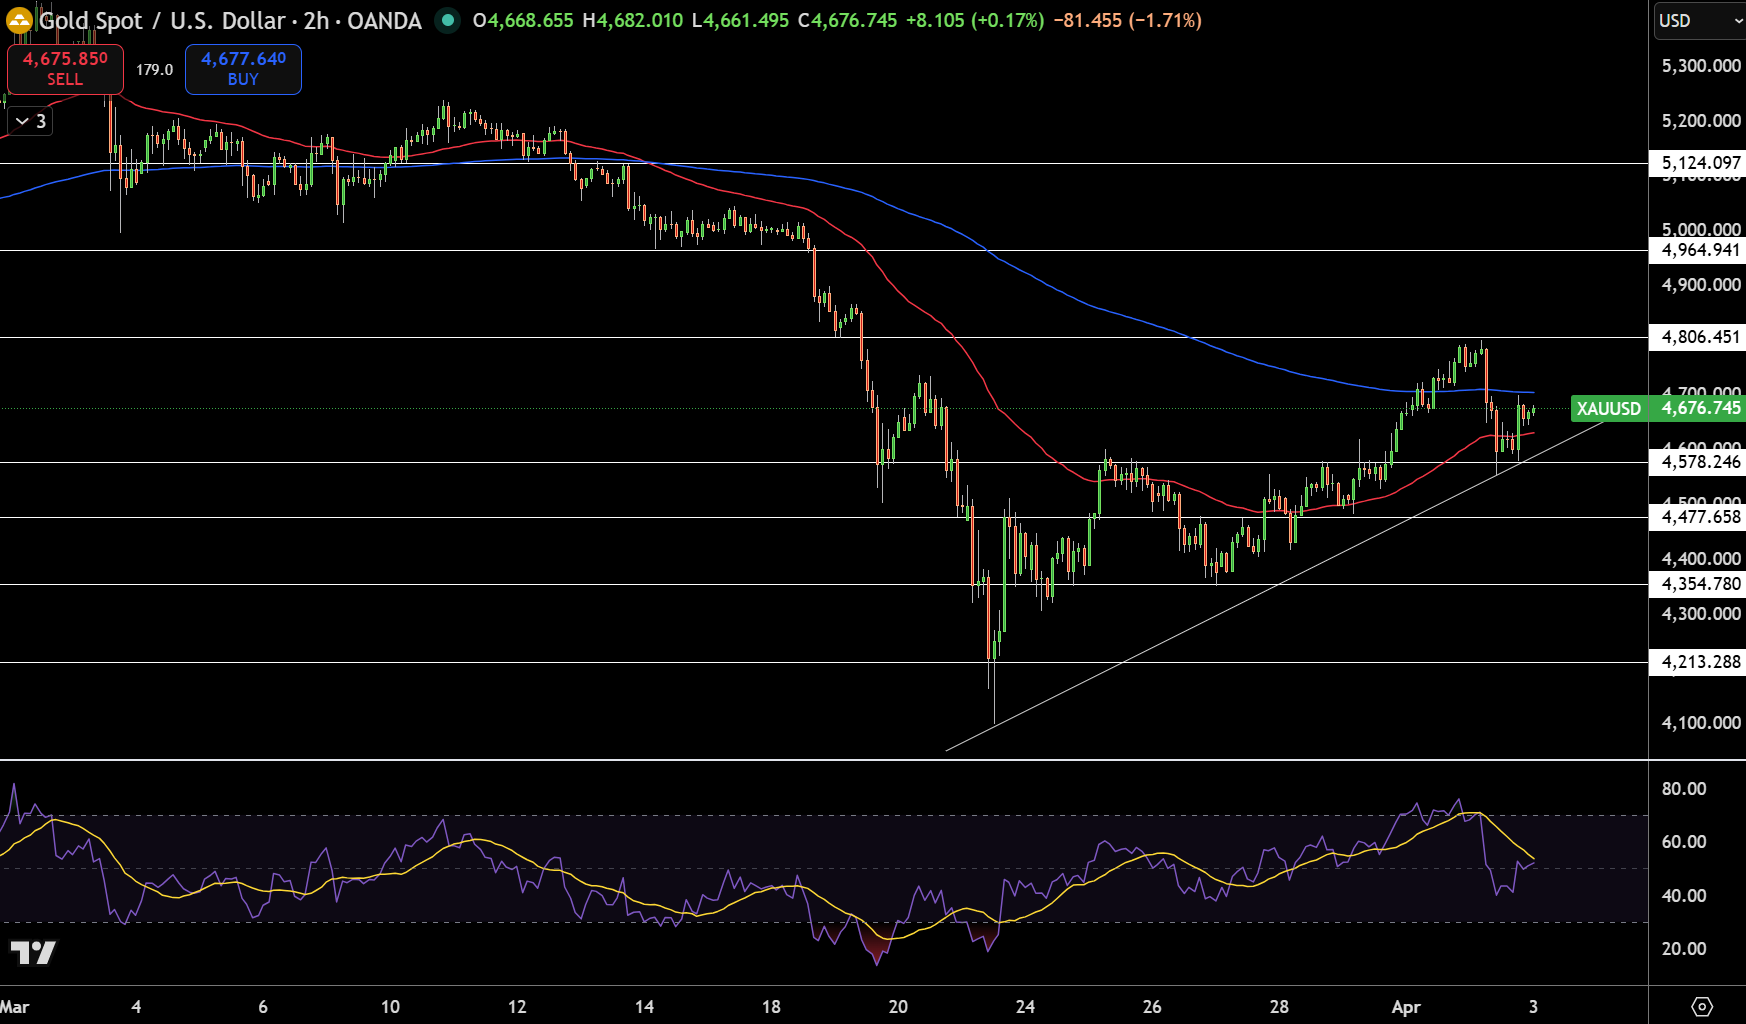The image size is (1746, 1024).
Task: Click the high price H4,682.010
Action: [632, 20]
